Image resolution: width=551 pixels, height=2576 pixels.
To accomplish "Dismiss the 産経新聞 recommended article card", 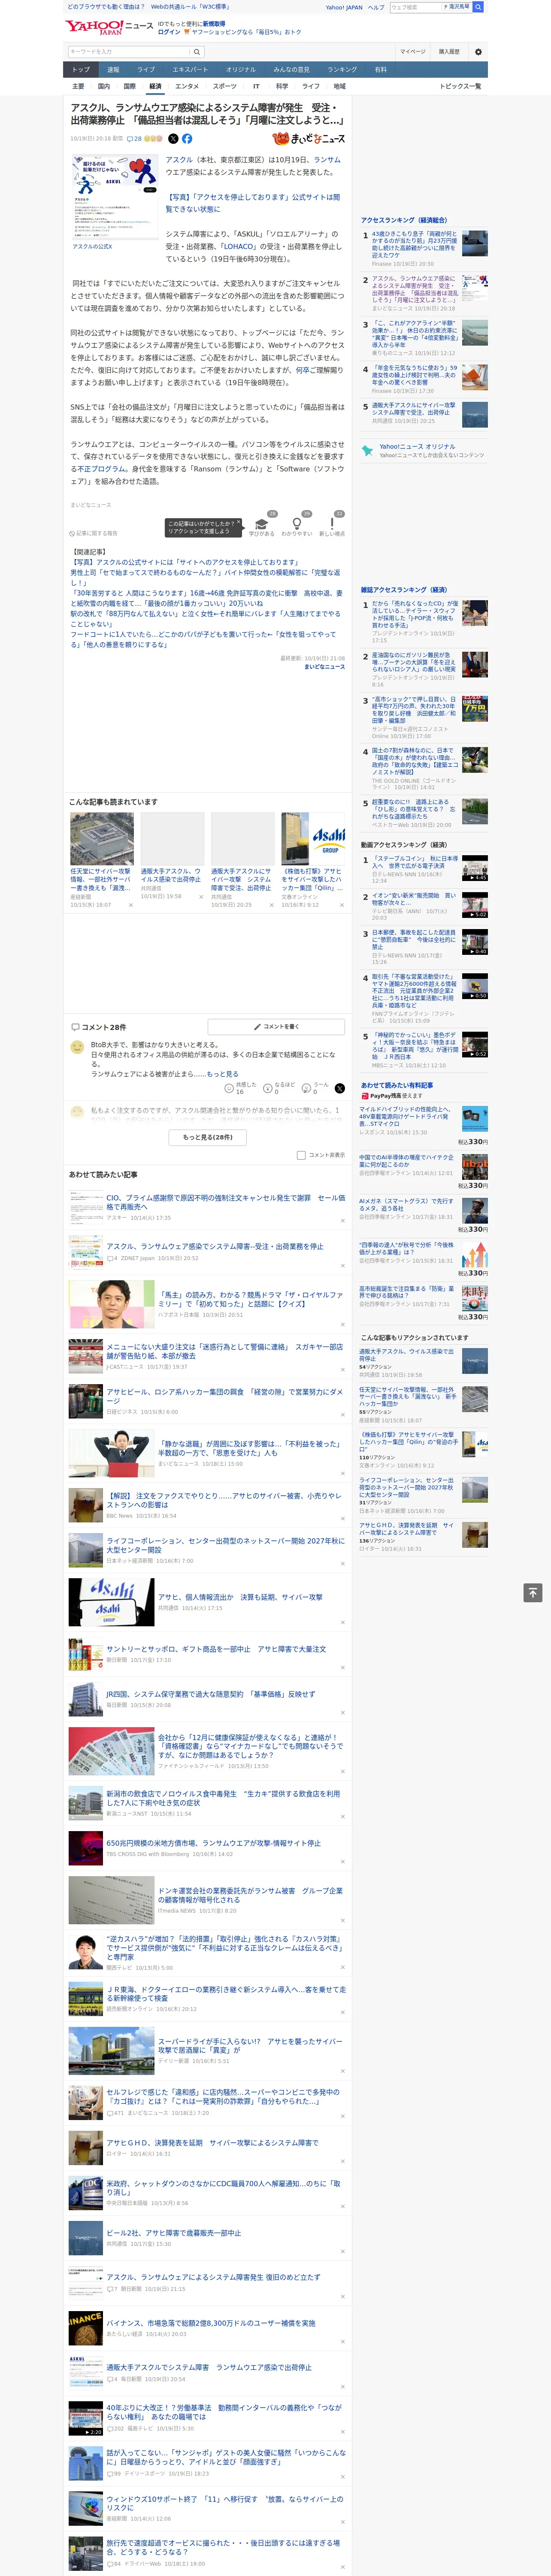I will click(130, 905).
